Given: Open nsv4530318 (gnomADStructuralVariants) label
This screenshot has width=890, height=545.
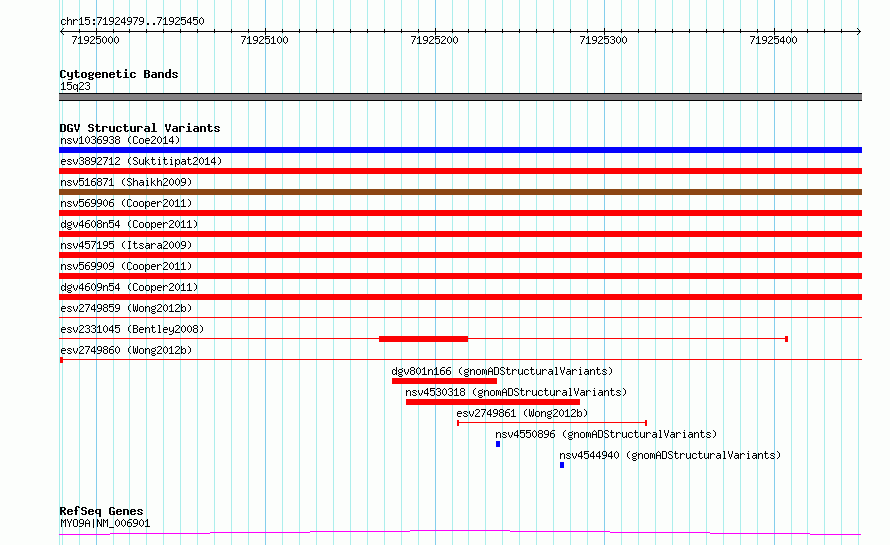Looking at the screenshot, I should click(x=516, y=392).
